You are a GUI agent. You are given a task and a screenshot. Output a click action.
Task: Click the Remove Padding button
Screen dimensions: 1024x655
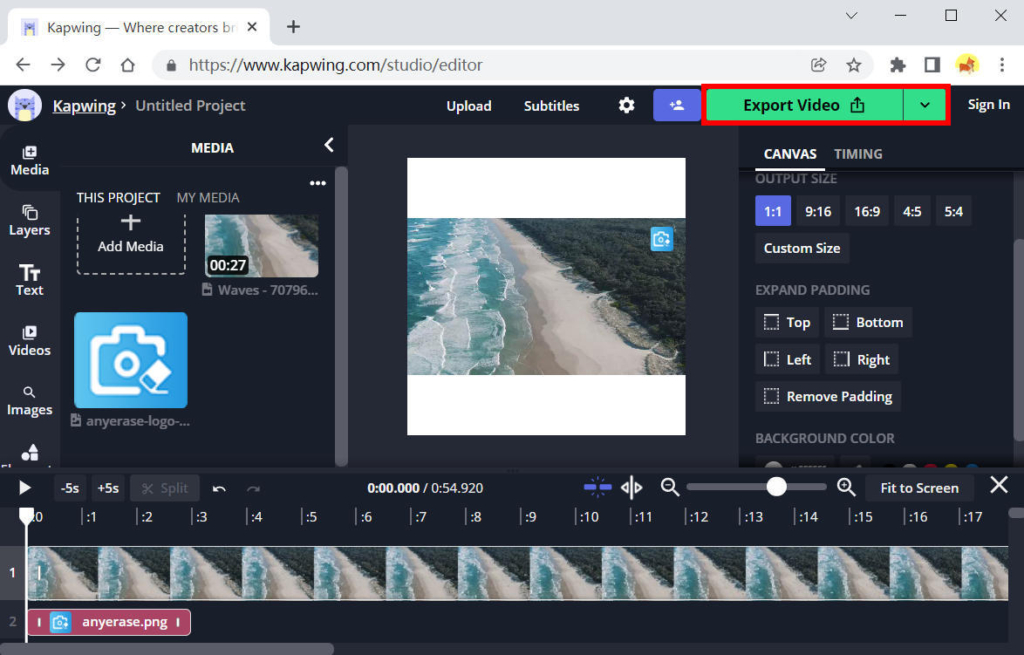click(x=827, y=396)
